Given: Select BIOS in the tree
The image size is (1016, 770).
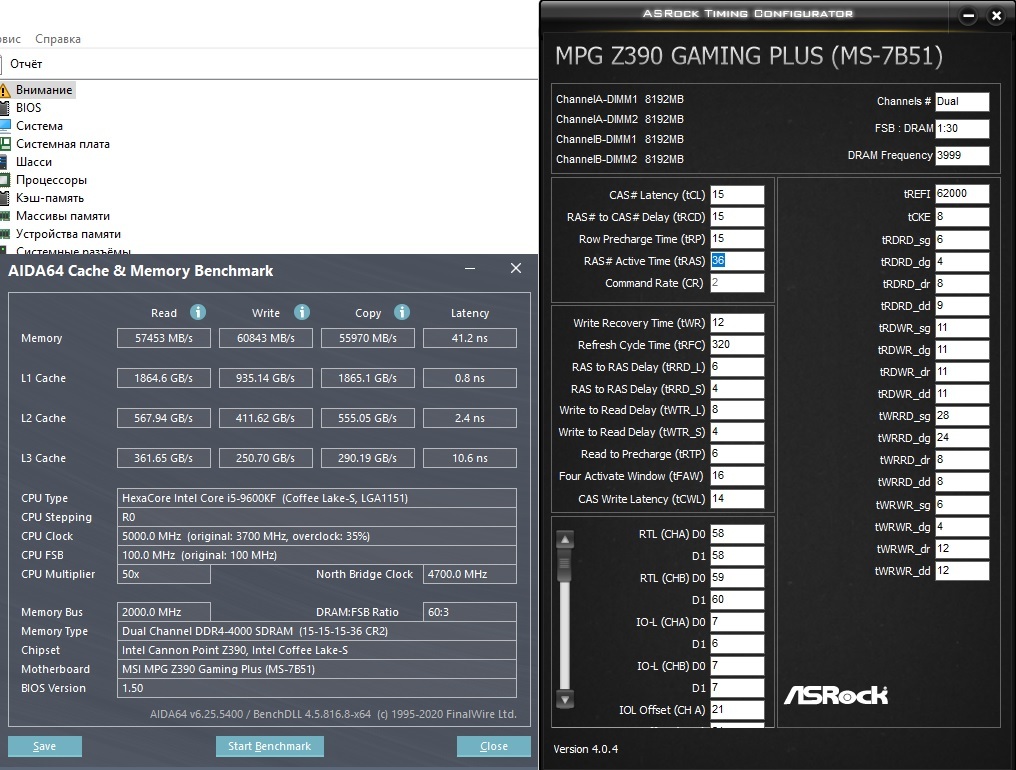Looking at the screenshot, I should (29, 108).
